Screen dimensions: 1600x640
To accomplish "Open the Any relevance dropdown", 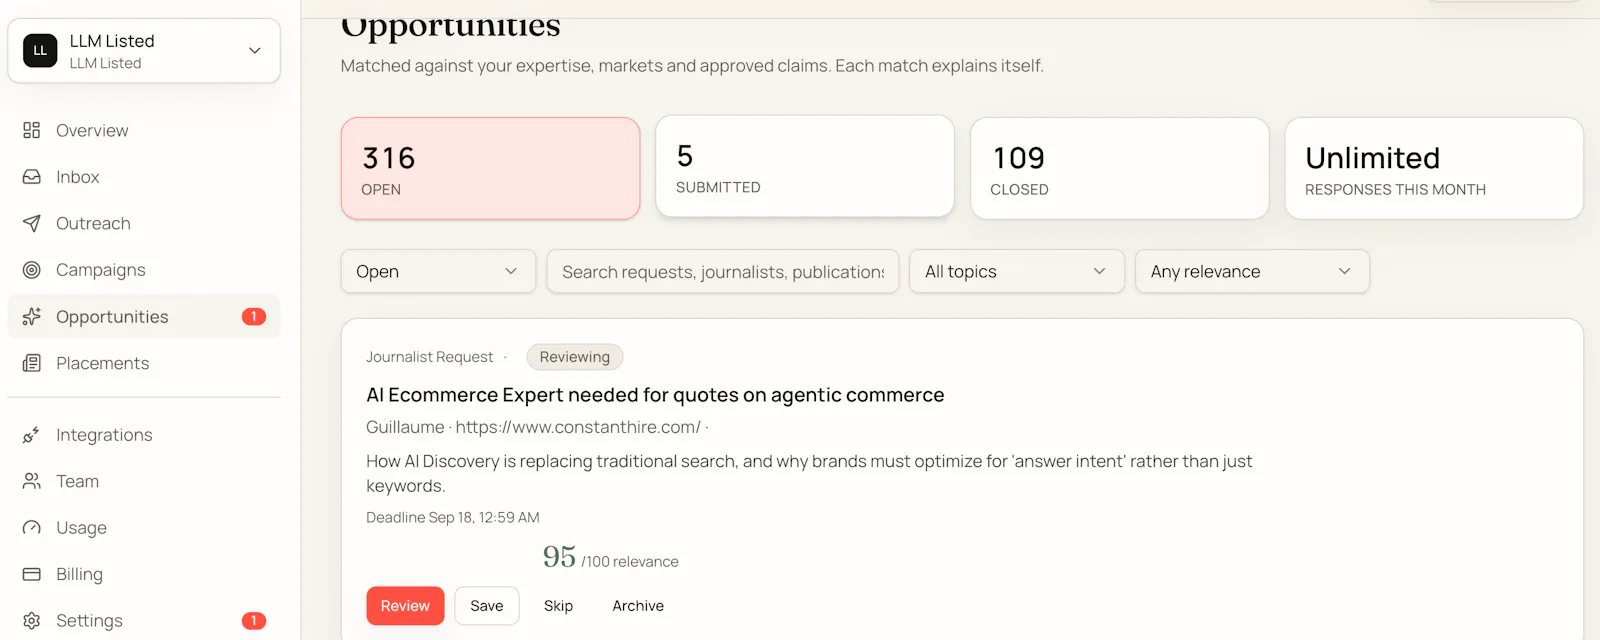I will pos(1252,271).
